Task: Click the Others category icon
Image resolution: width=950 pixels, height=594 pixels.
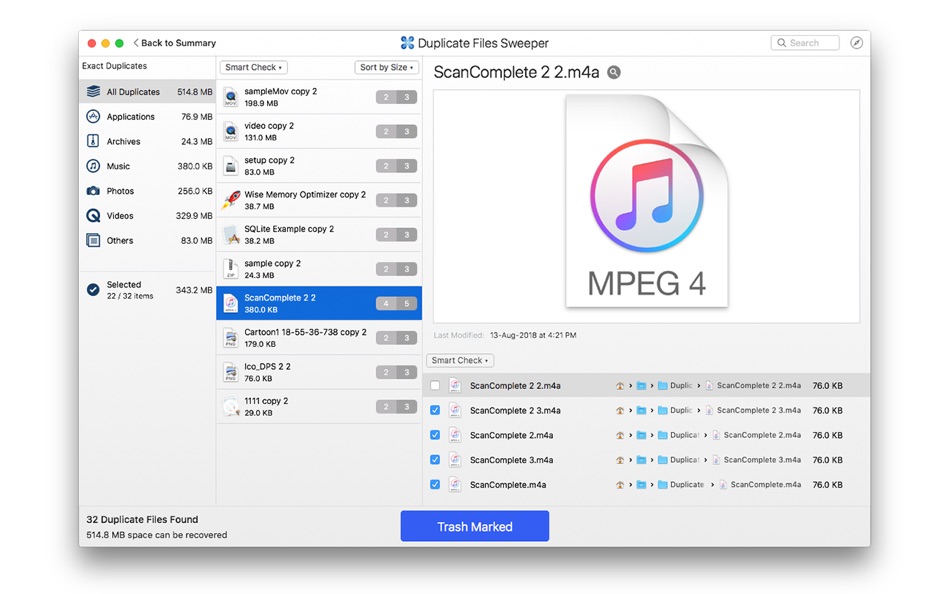Action: (93, 241)
